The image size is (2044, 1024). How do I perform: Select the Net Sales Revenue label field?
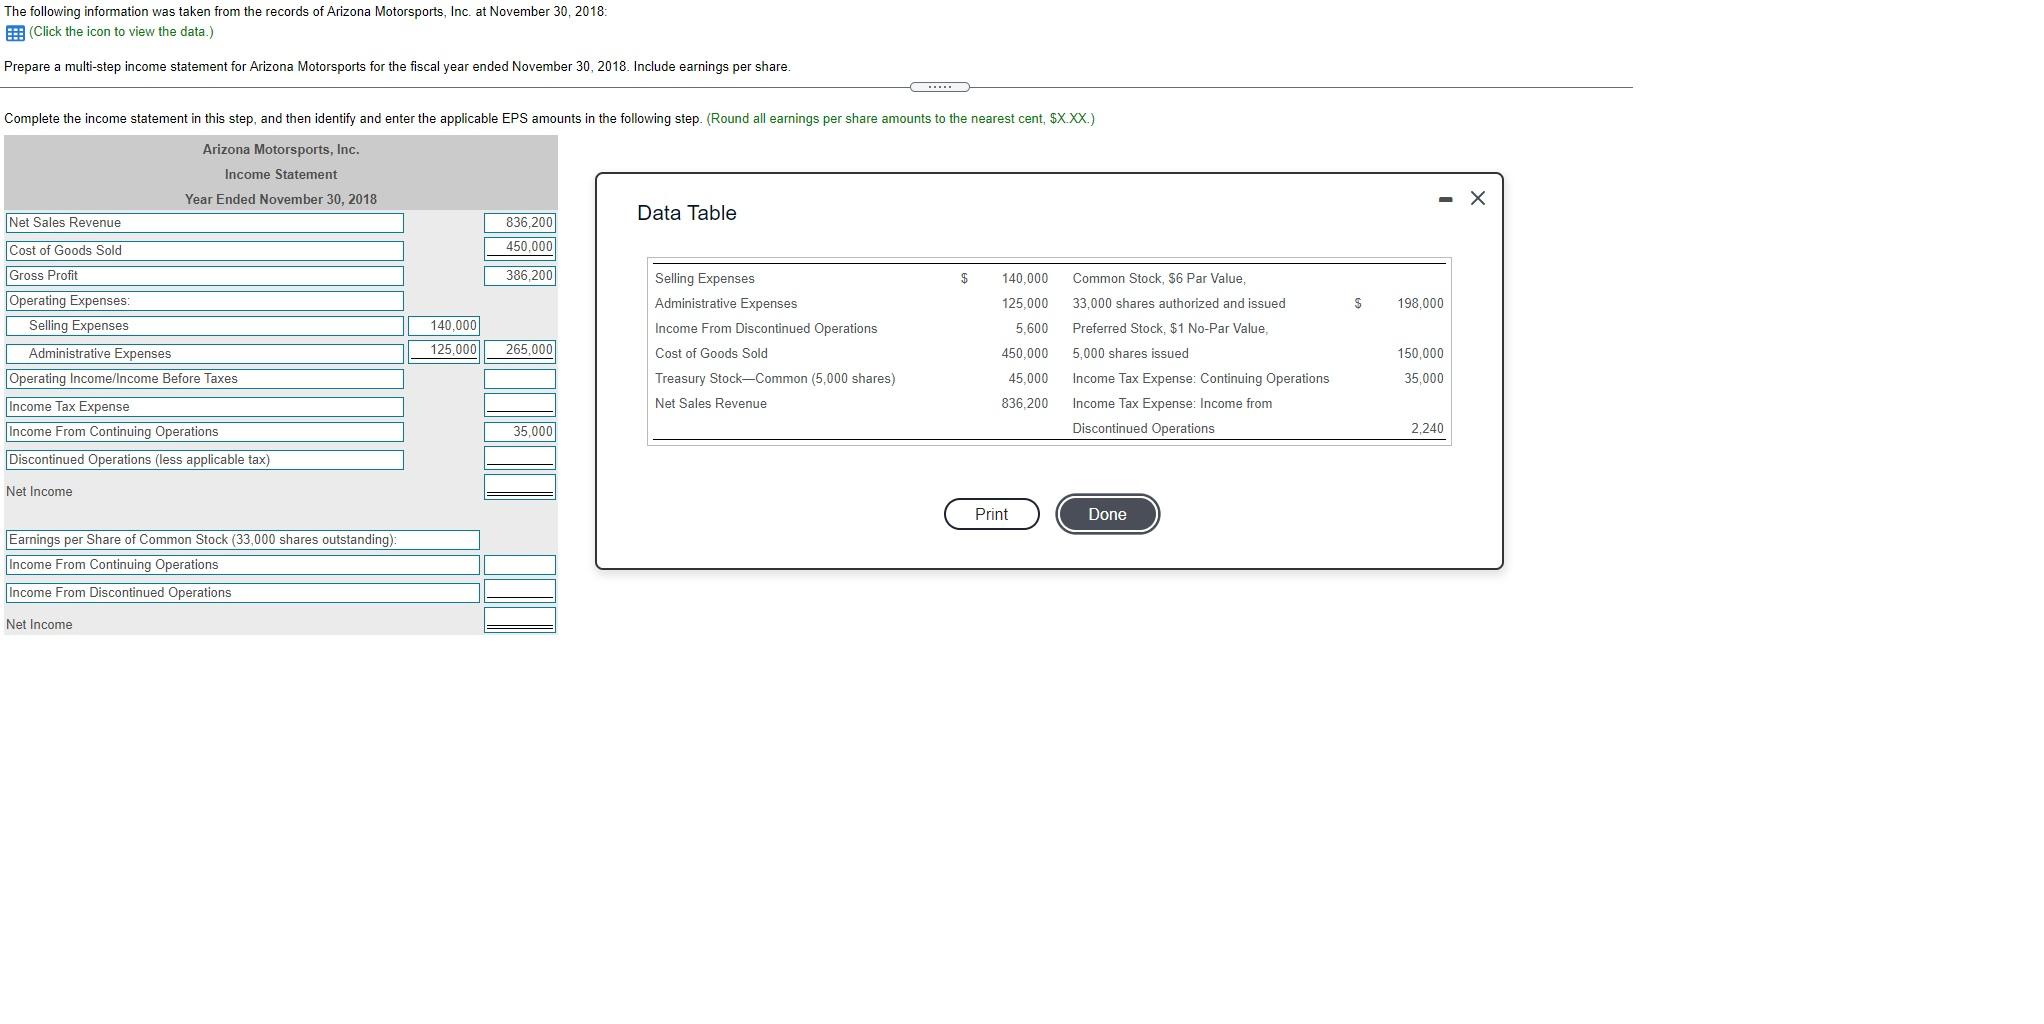(205, 223)
